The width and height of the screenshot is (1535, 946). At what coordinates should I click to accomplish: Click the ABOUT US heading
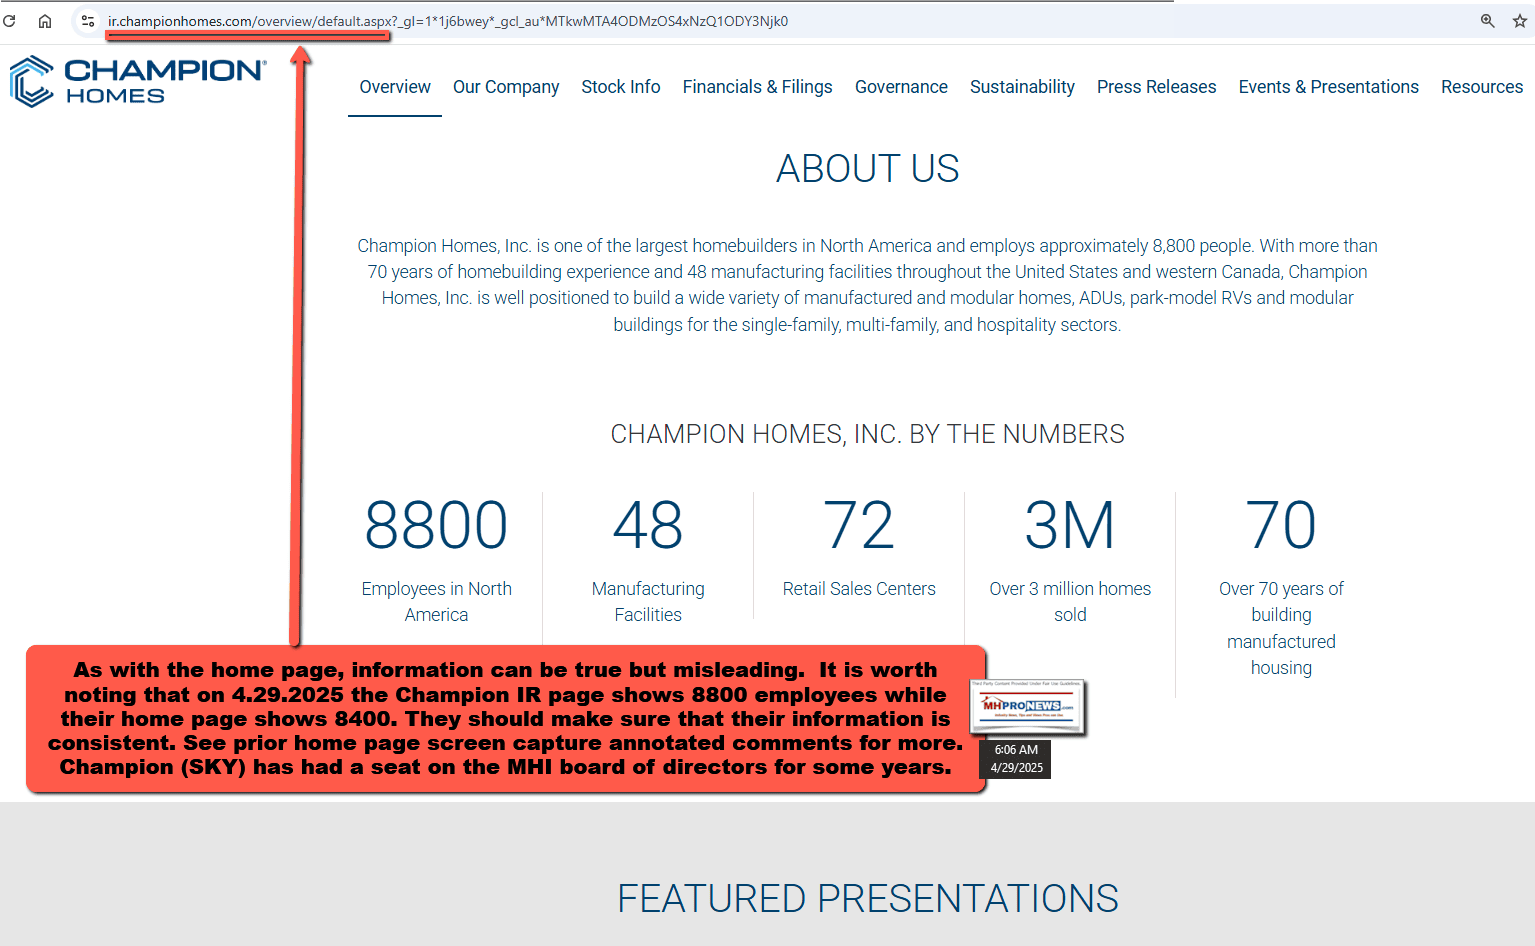[x=868, y=169]
